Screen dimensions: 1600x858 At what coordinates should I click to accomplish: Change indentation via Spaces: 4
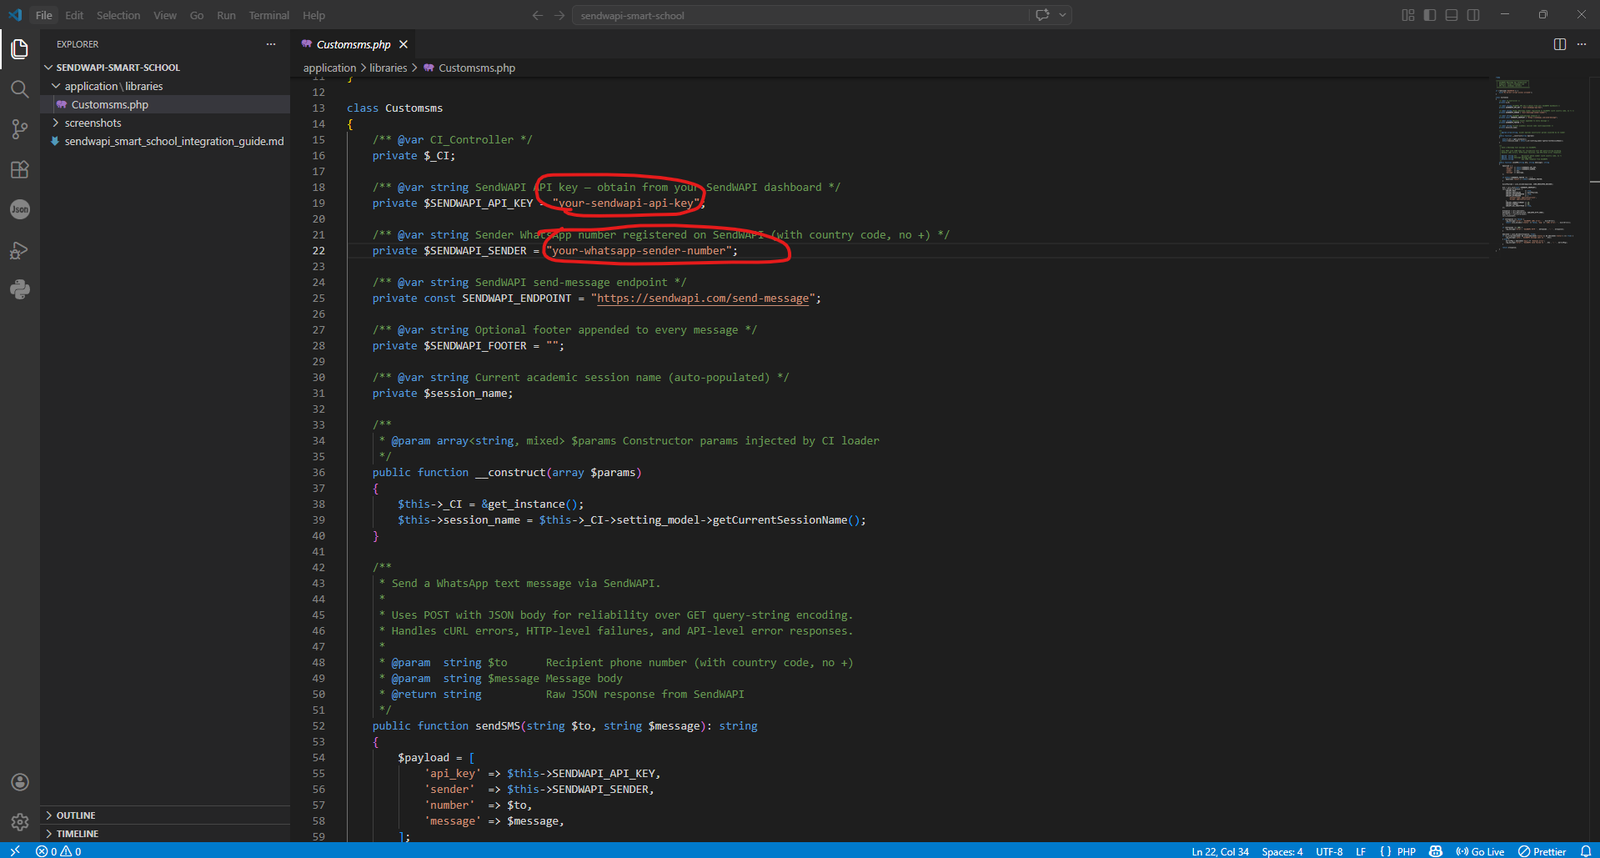point(1282,851)
